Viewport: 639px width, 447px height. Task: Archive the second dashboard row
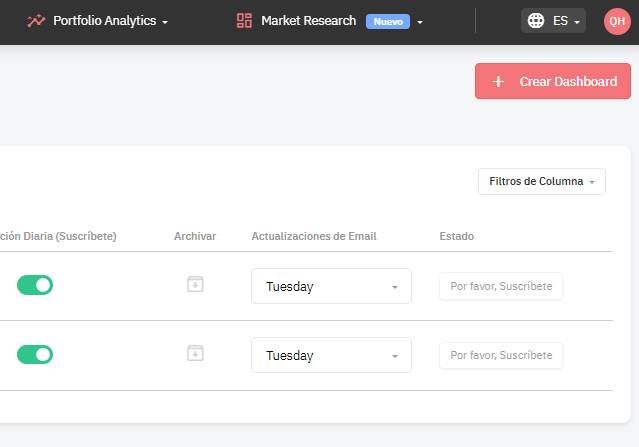[195, 353]
